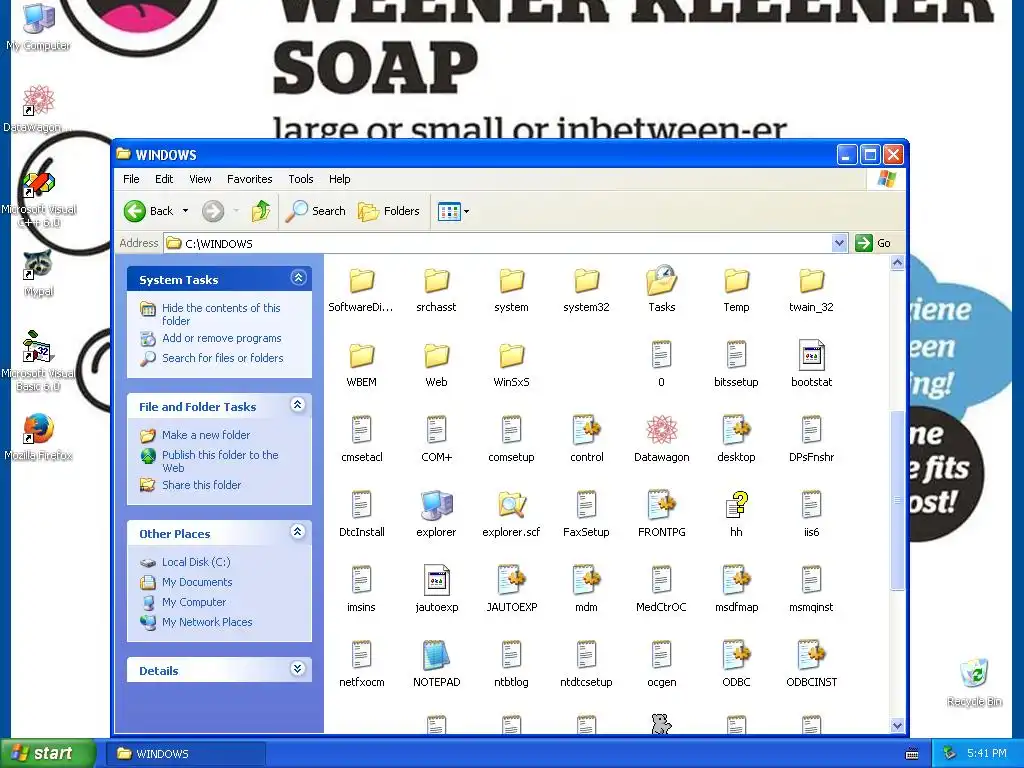
Task: Click the Search toolbar button
Action: click(x=316, y=211)
